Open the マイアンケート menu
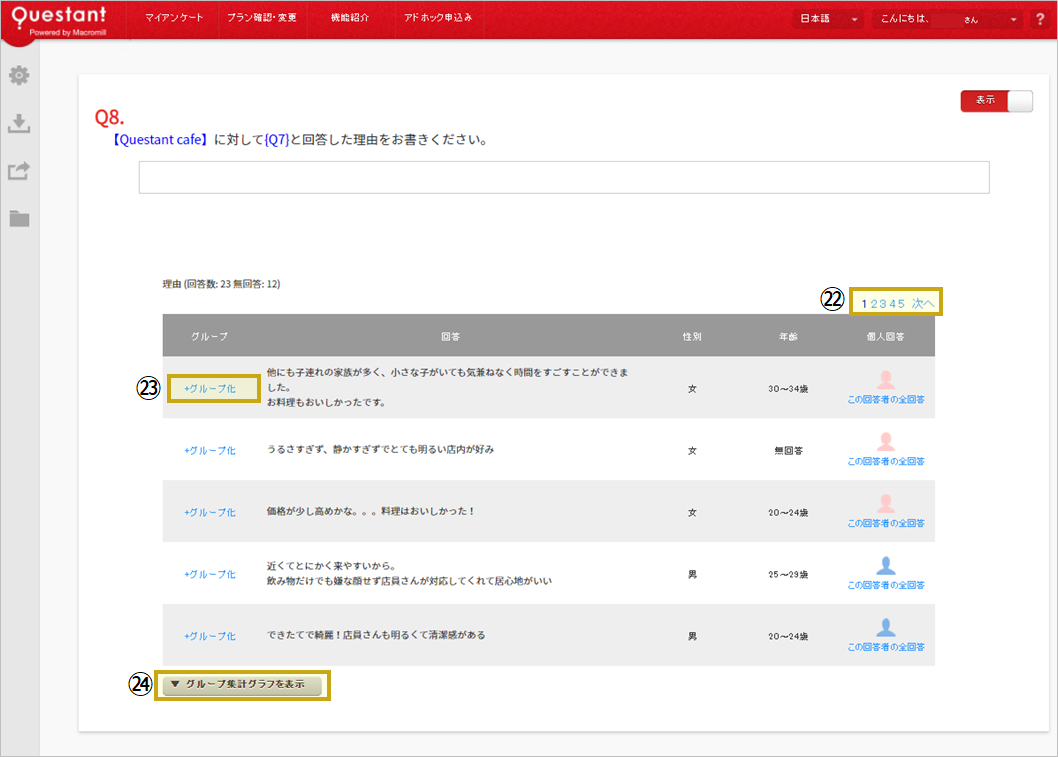This screenshot has width=1058, height=757. 174,17
